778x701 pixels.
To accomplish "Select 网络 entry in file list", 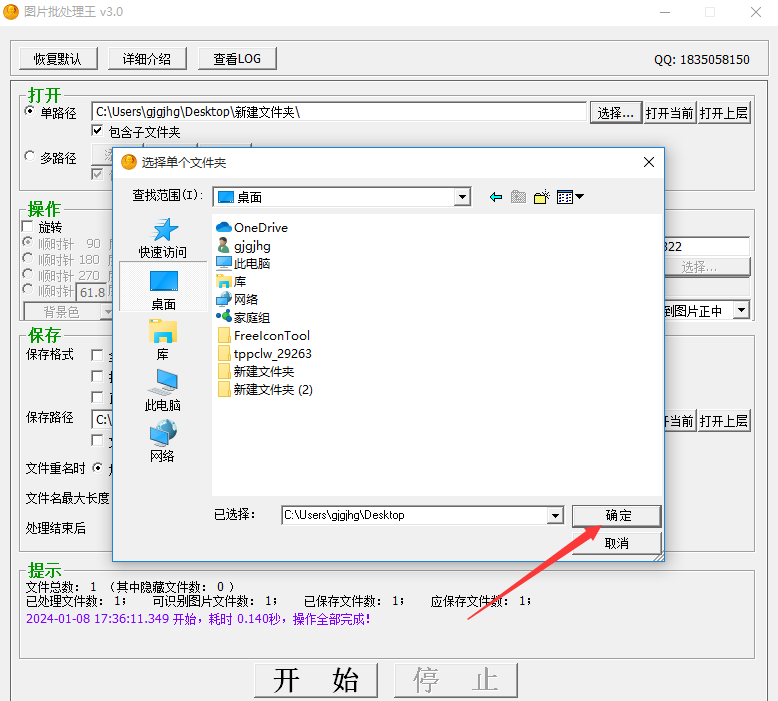I will [x=237, y=299].
